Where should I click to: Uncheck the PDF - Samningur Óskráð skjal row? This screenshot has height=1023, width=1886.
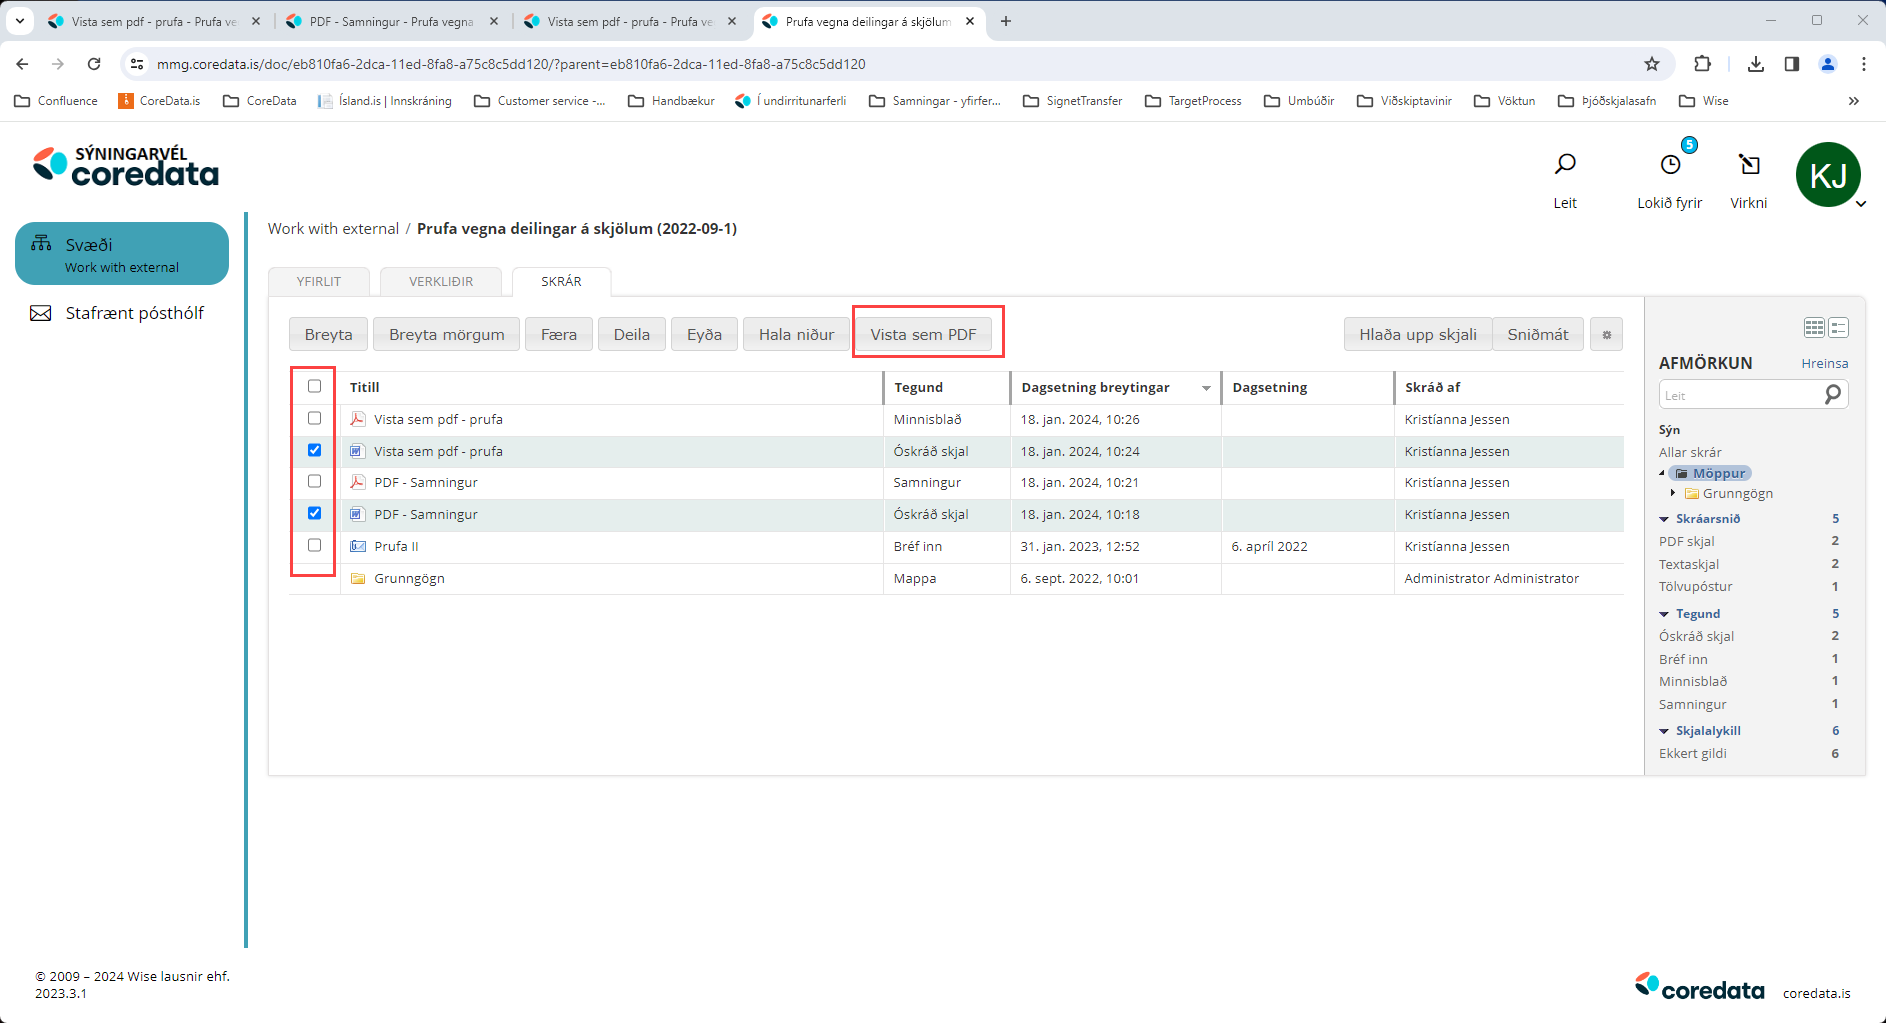point(315,513)
